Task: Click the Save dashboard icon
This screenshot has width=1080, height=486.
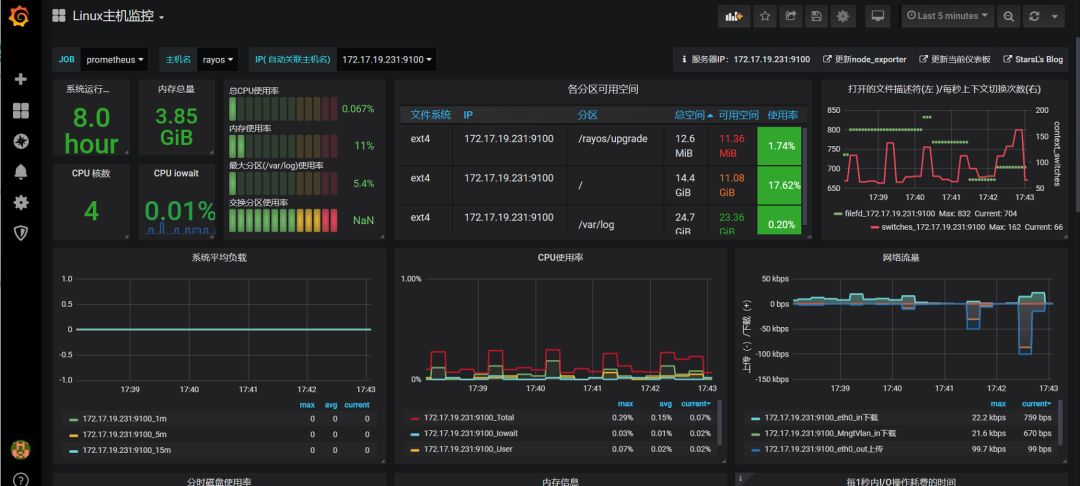Action: 816,17
